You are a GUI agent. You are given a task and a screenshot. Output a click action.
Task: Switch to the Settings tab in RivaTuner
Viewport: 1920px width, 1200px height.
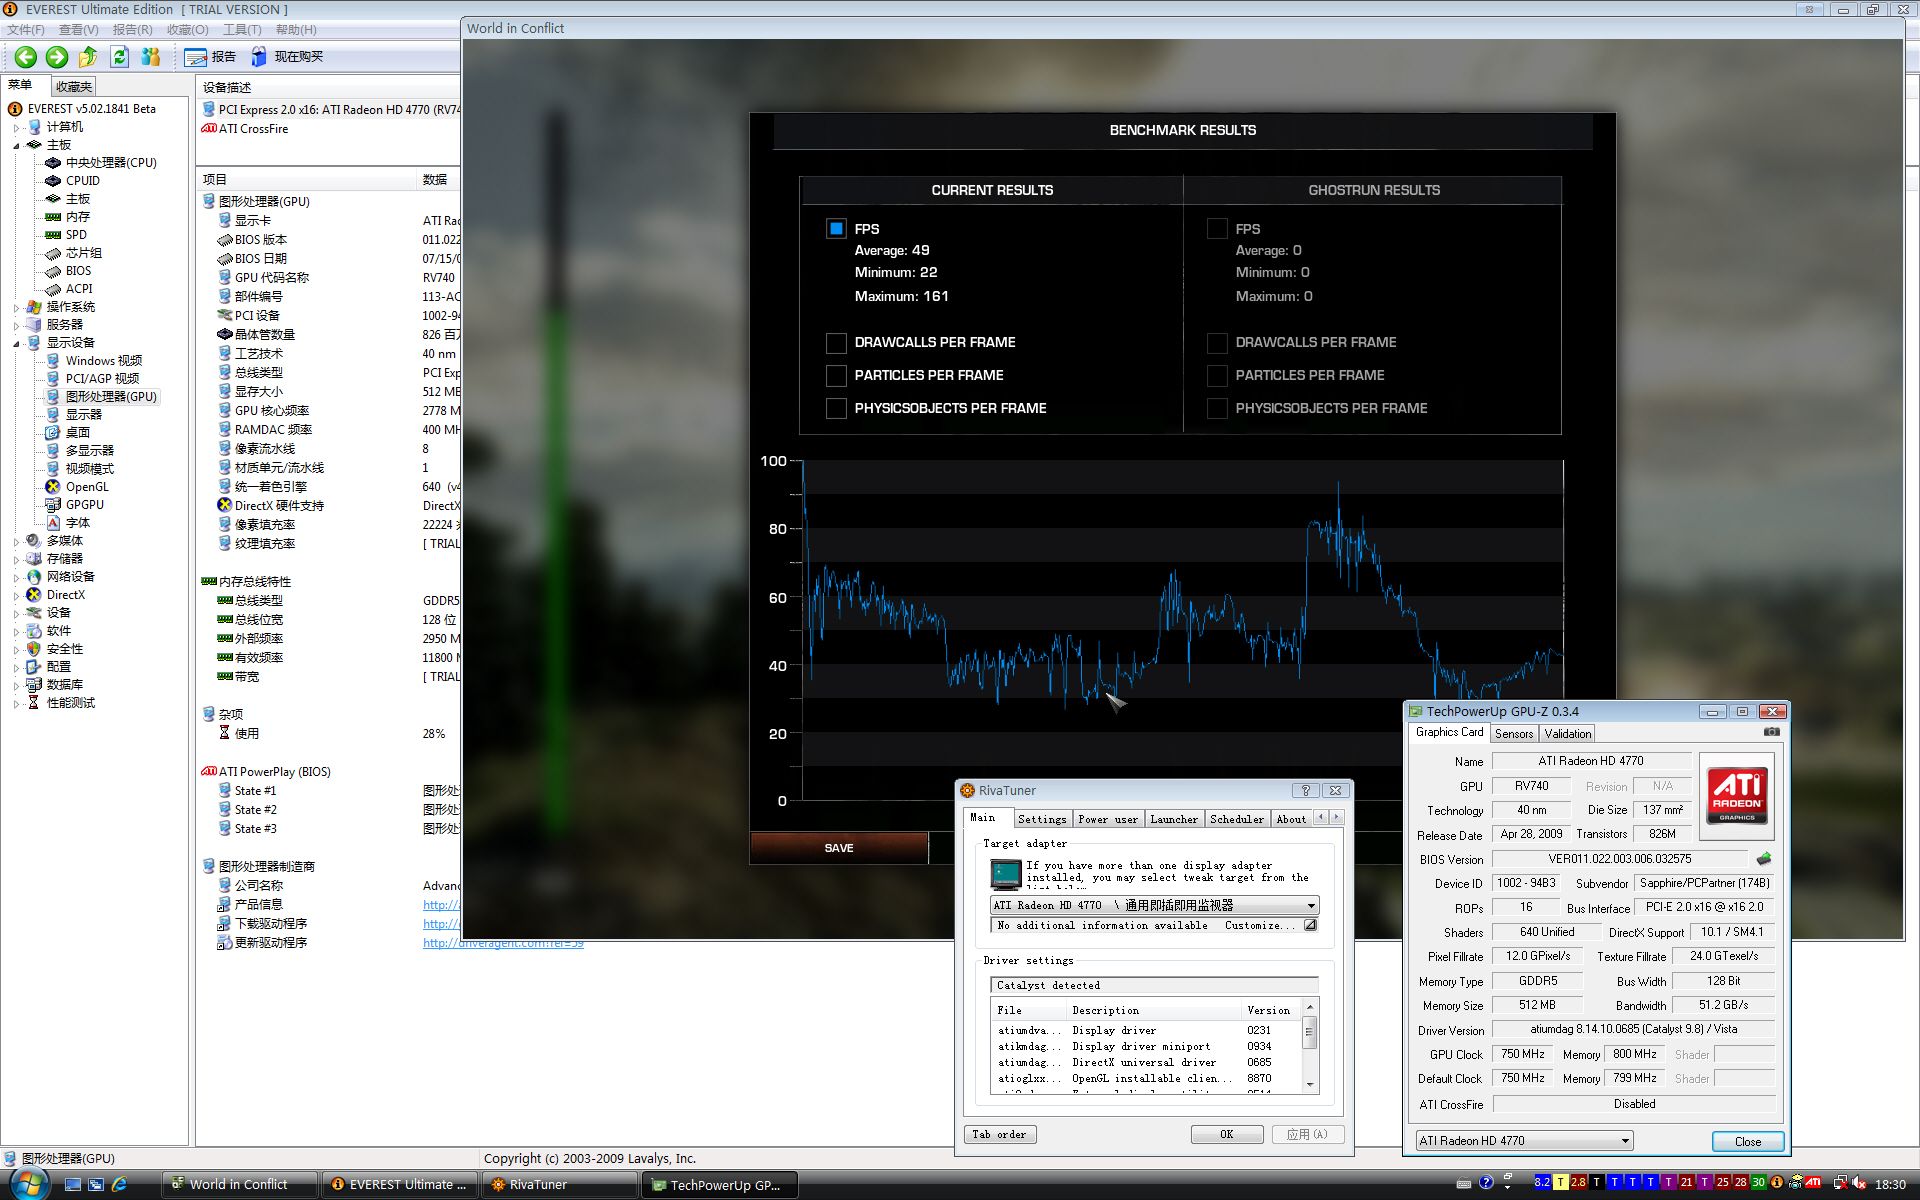click(x=1042, y=819)
